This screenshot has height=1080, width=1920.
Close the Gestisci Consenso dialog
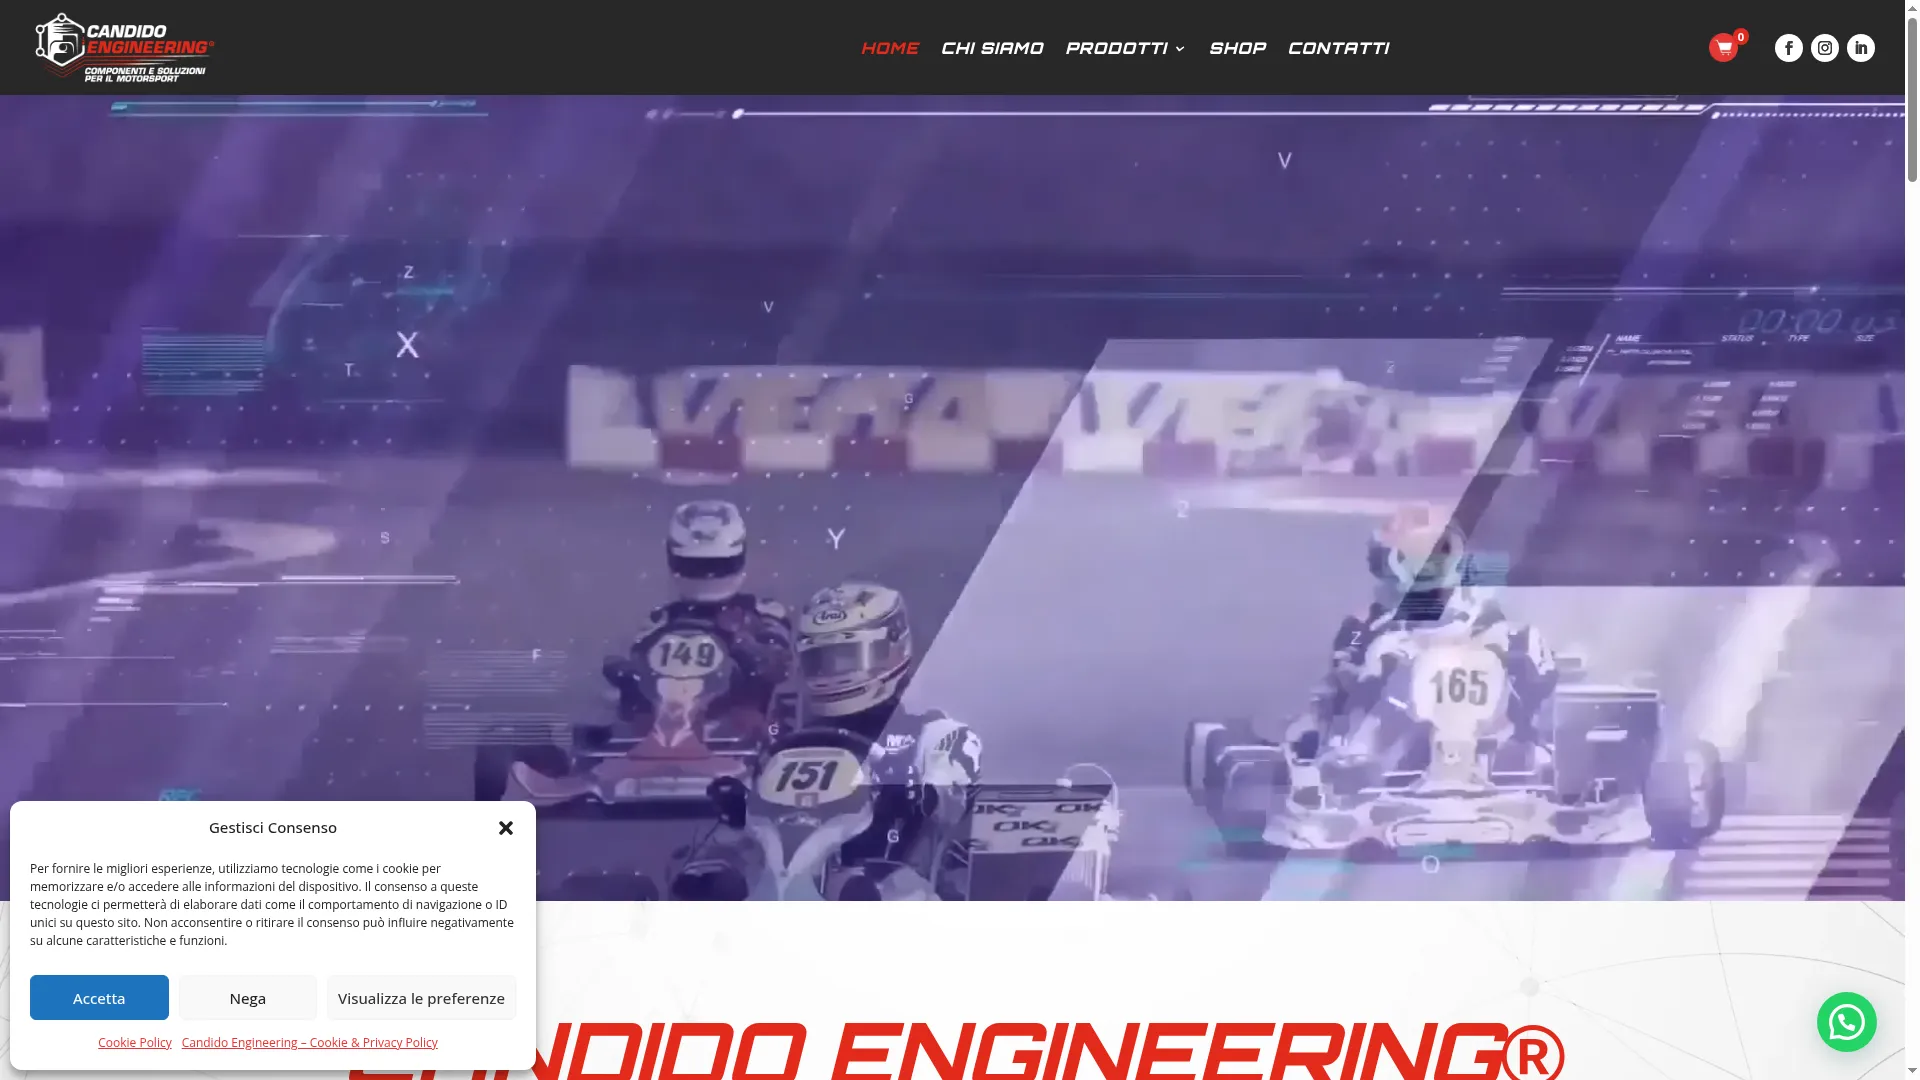click(x=506, y=828)
